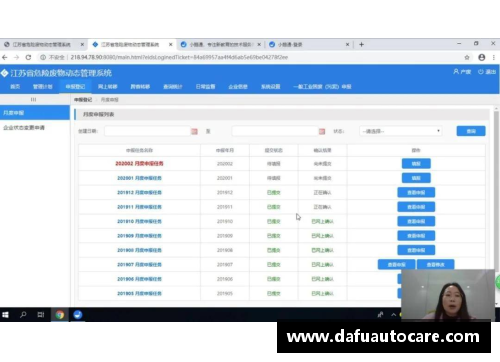Screen dimensions: 500x362
Task: Click the user account icon in header
Action: (x=456, y=72)
